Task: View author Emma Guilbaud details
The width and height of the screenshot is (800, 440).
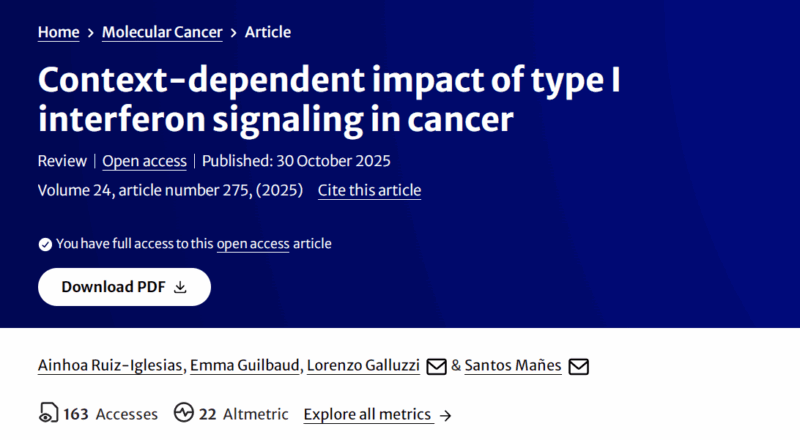Action: point(245,366)
